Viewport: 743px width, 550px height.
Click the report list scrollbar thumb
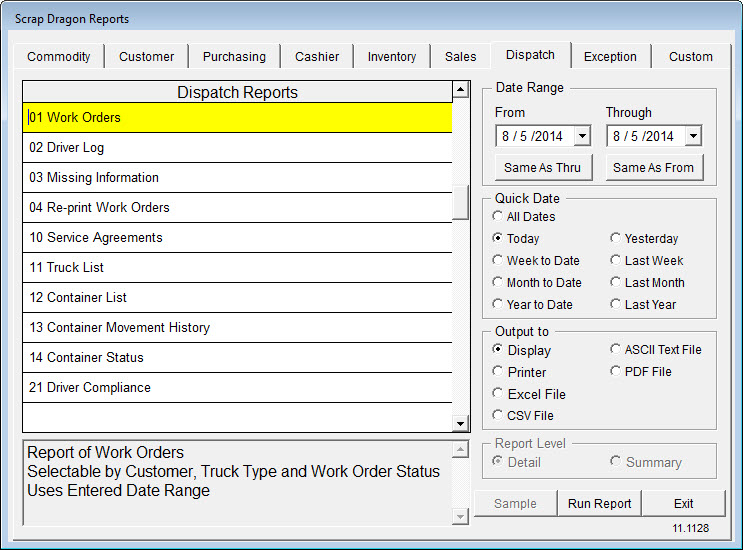coord(461,202)
